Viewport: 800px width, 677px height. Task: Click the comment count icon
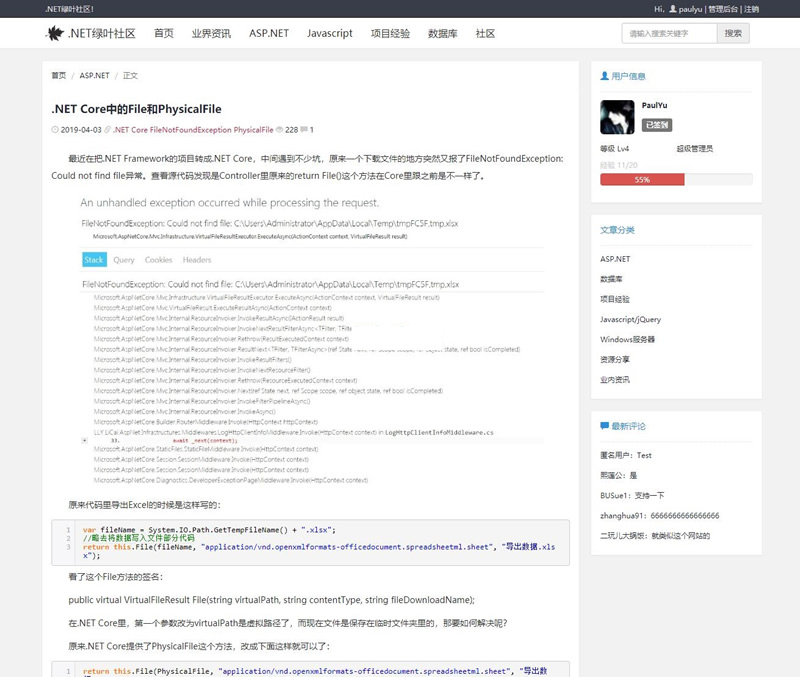coord(304,130)
